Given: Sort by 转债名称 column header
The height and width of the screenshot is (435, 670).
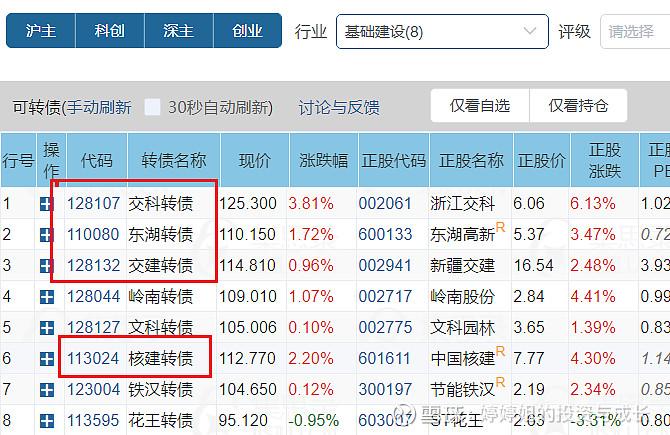Looking at the screenshot, I should pos(174,160).
